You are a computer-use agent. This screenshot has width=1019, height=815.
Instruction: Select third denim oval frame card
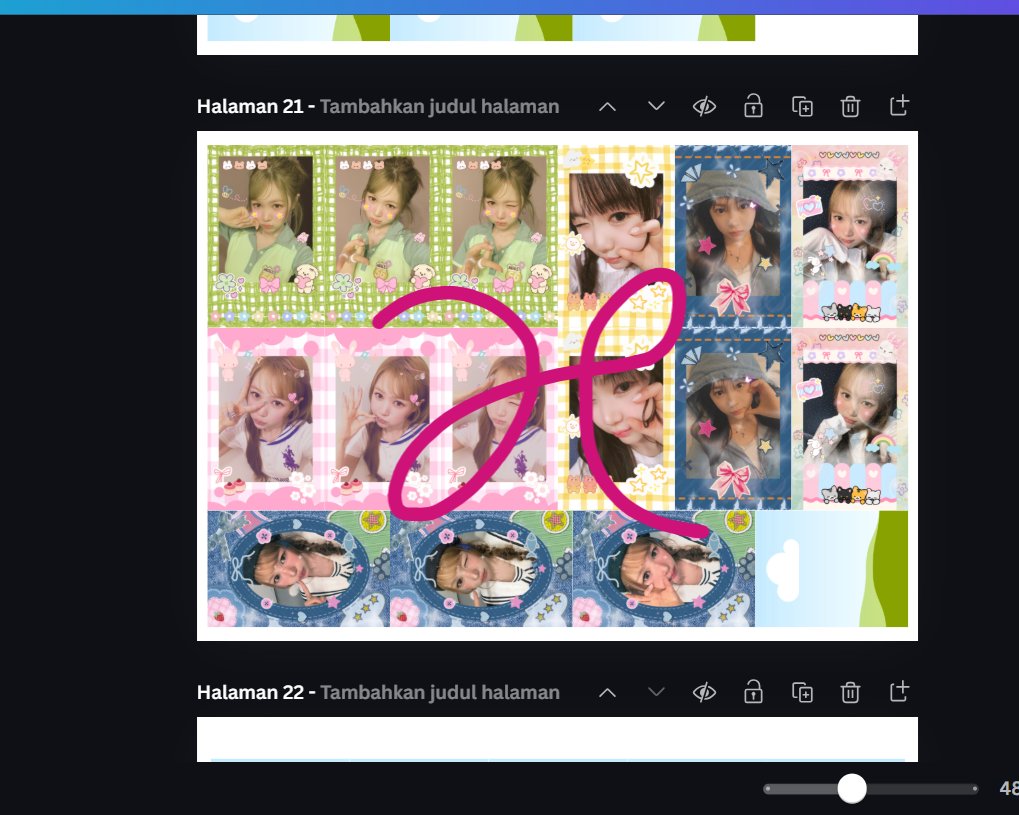tap(664, 569)
